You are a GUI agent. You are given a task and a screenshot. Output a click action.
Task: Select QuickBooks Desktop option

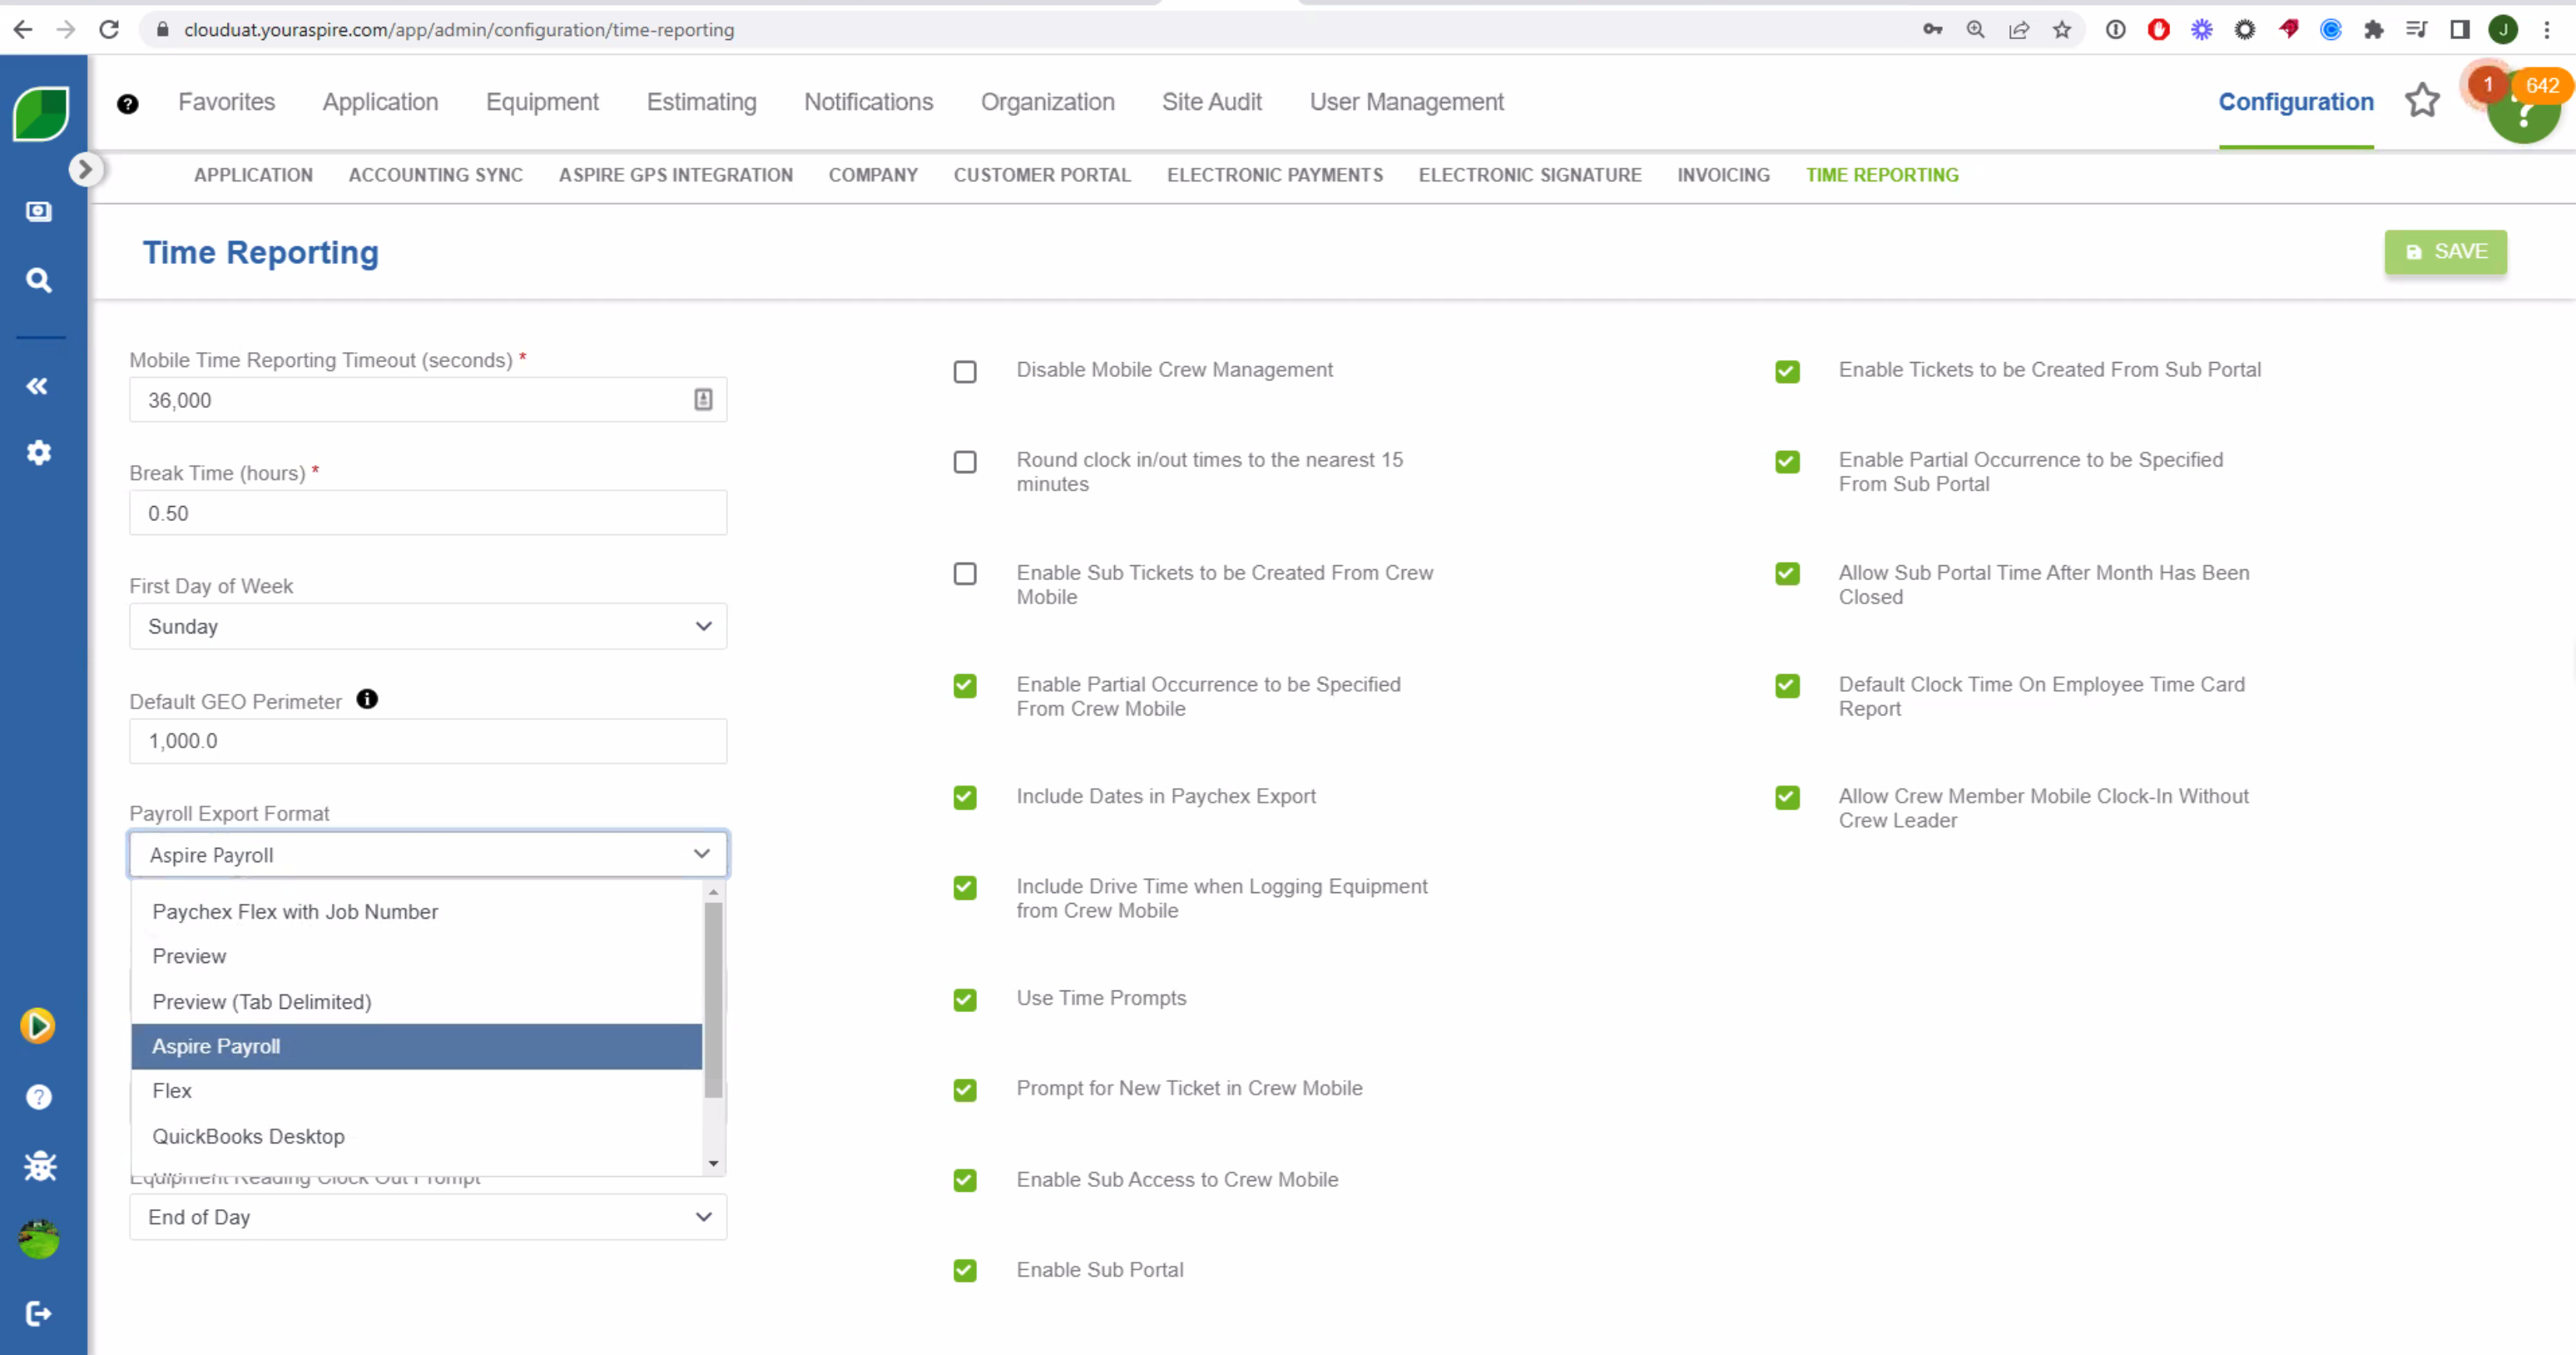[x=417, y=1136]
